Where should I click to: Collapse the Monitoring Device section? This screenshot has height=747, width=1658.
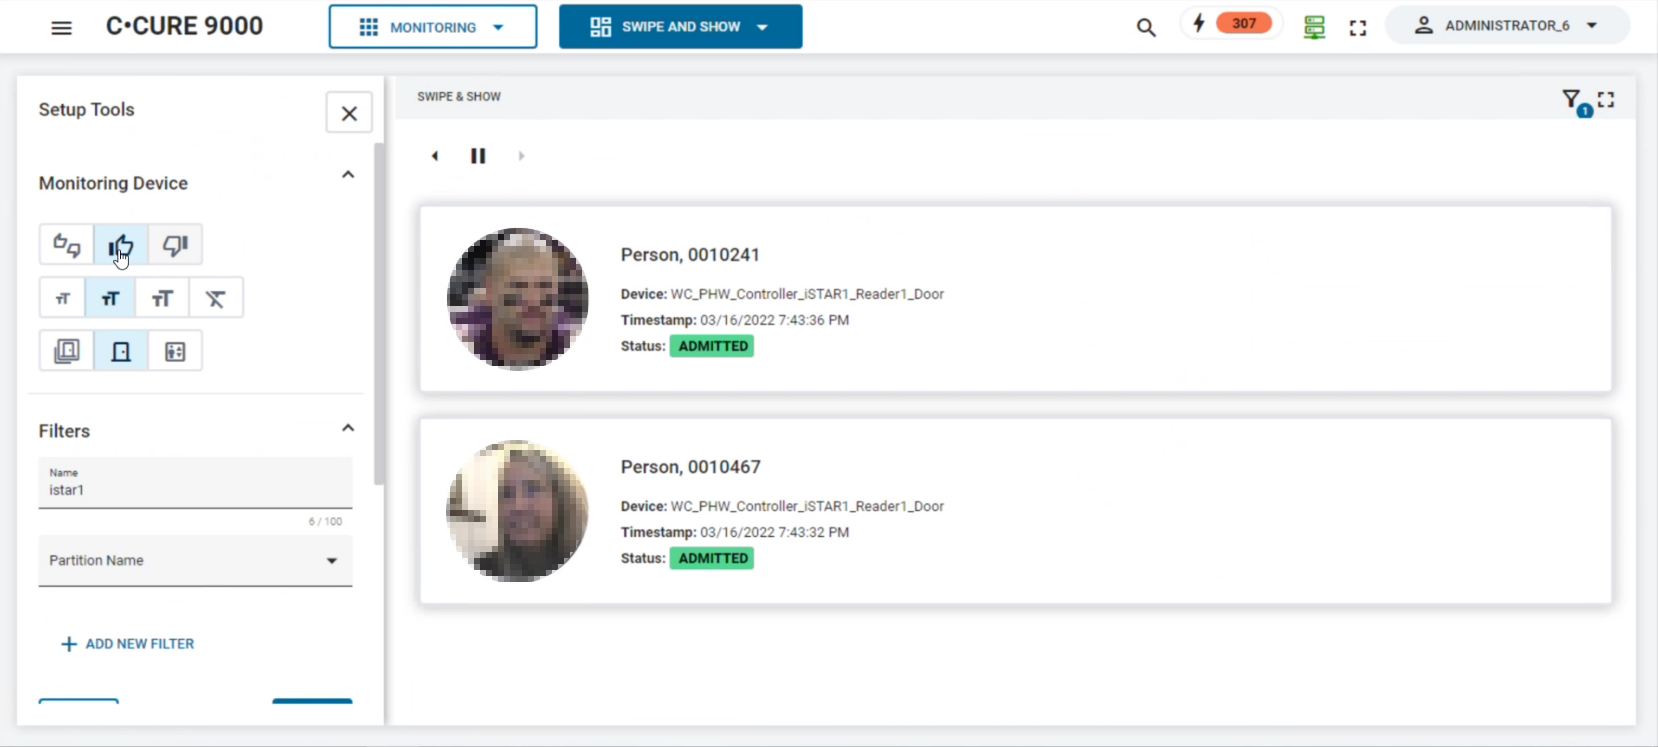pos(348,175)
